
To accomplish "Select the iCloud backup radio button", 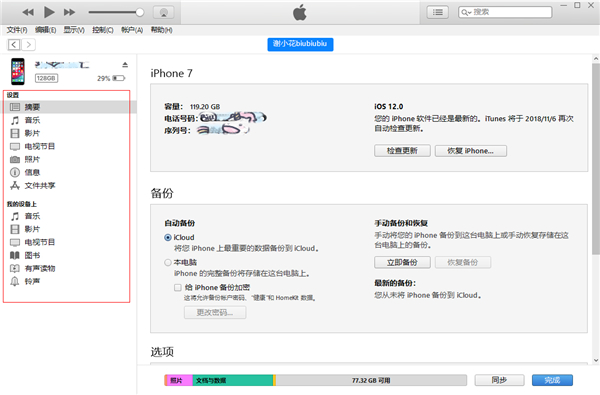I will [168, 237].
